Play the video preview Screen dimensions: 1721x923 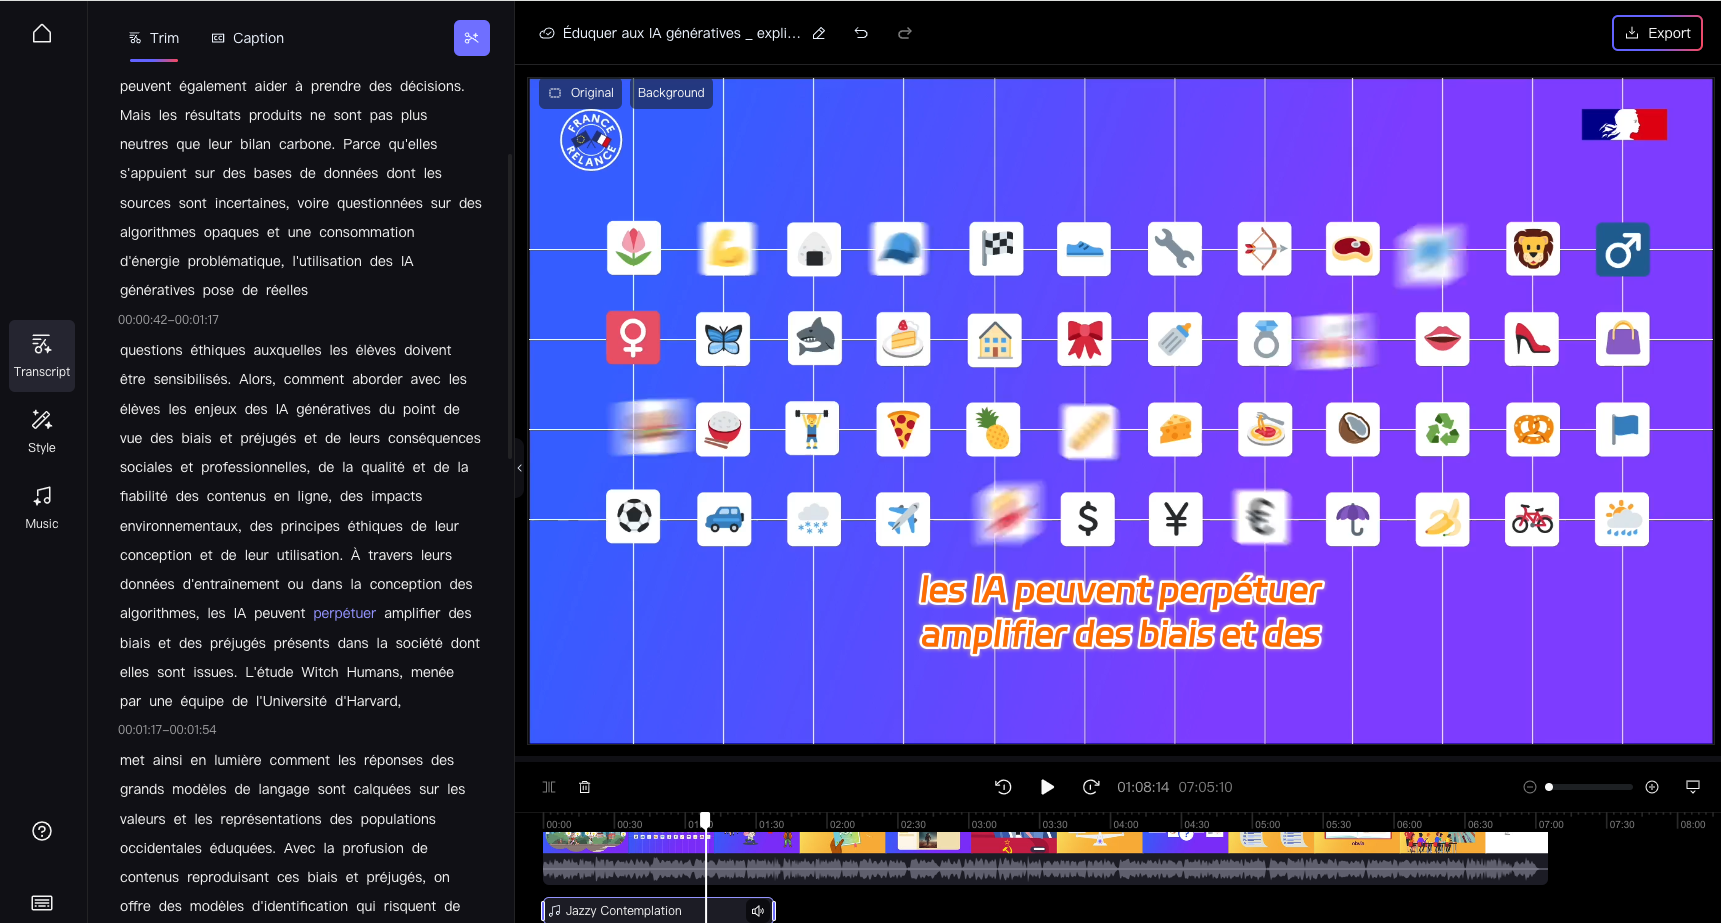tap(1047, 788)
